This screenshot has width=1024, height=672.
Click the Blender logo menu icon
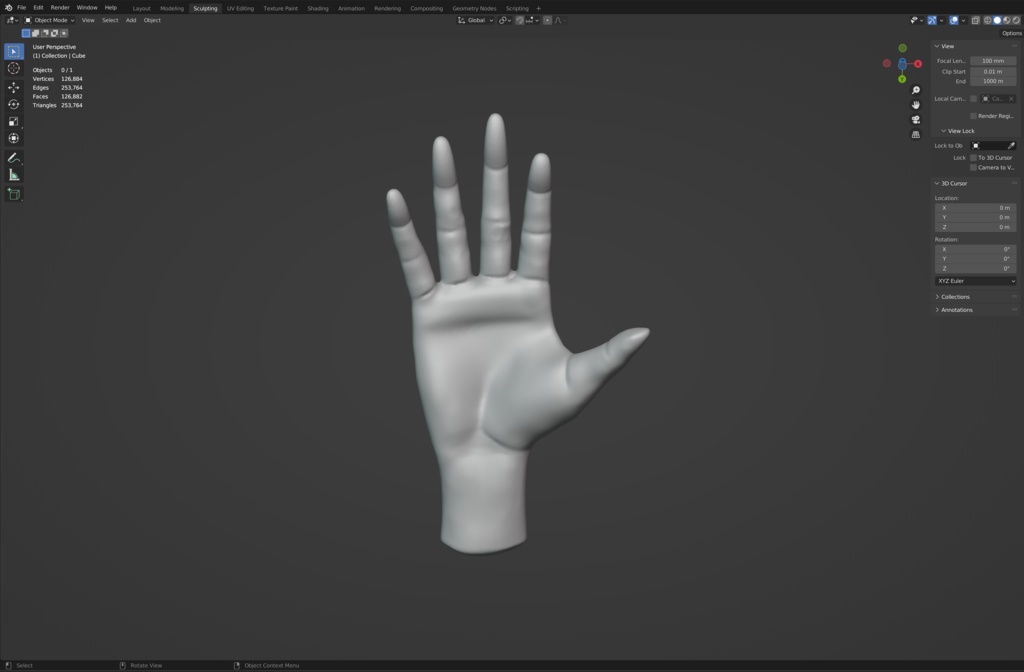pyautogui.click(x=8, y=8)
